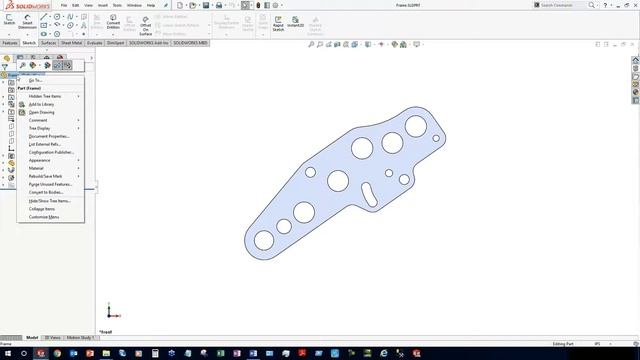Click the Appearances icon in context toolbar
Image resolution: width=640 pixels, height=360 pixels.
[x=33, y=65]
